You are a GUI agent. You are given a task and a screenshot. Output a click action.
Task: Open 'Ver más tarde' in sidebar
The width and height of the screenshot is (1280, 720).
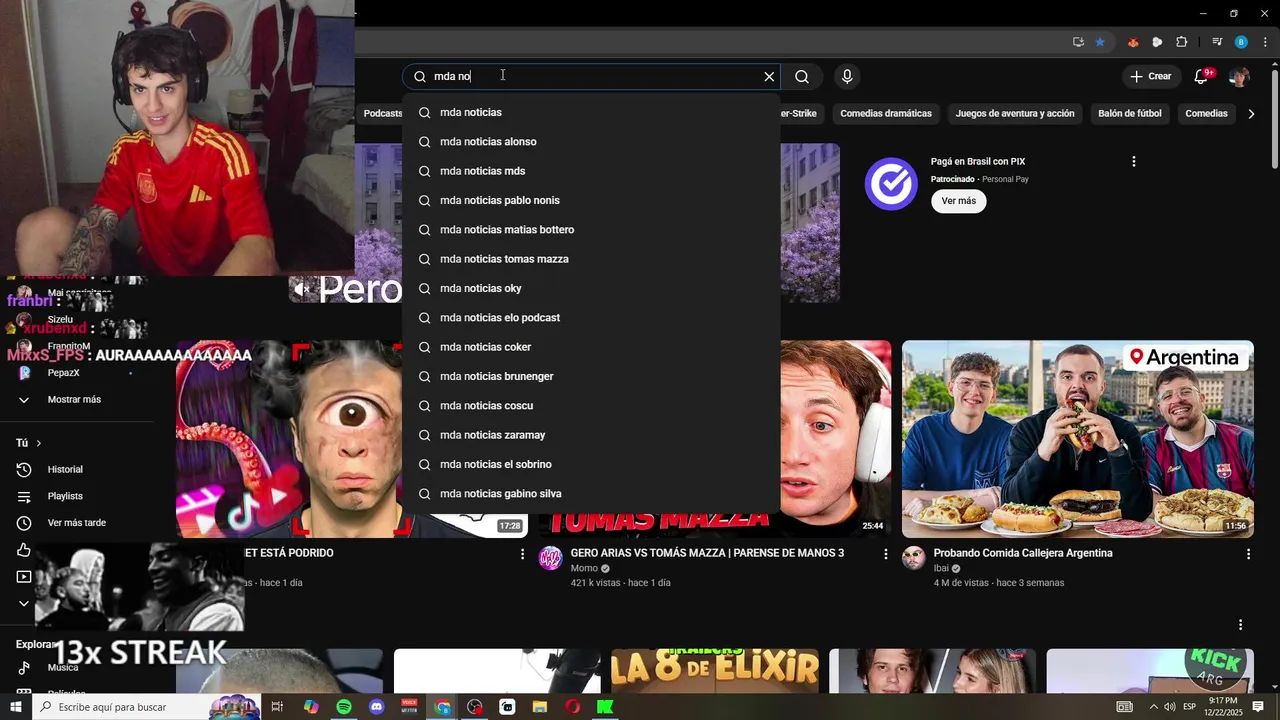(76, 523)
